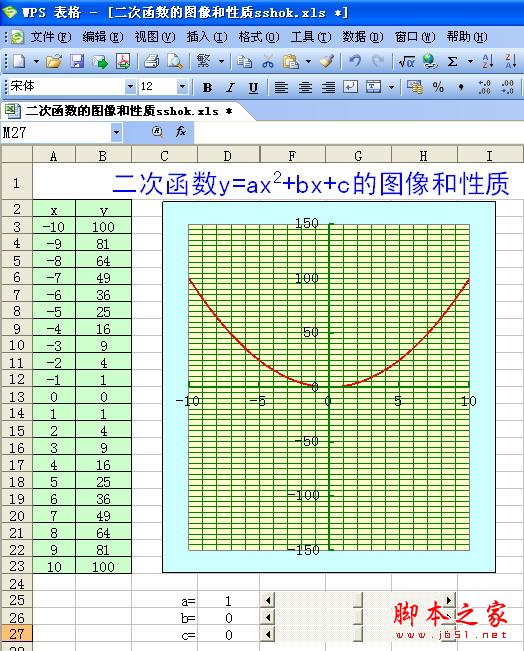Open the 窗口(W) menu
Viewport: 524px width, 651px height.
click(415, 37)
